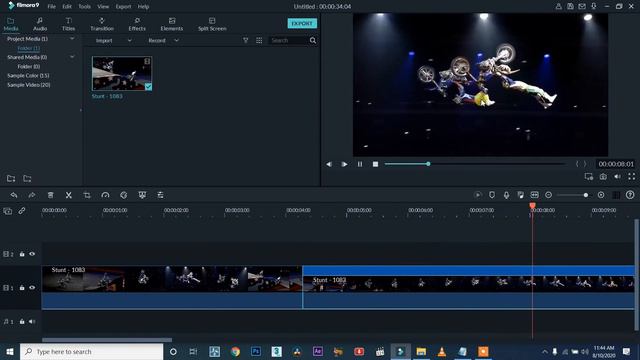Viewport: 640px width, 360px height.
Task: Adjust preview volume speaker icon
Action: (618, 176)
